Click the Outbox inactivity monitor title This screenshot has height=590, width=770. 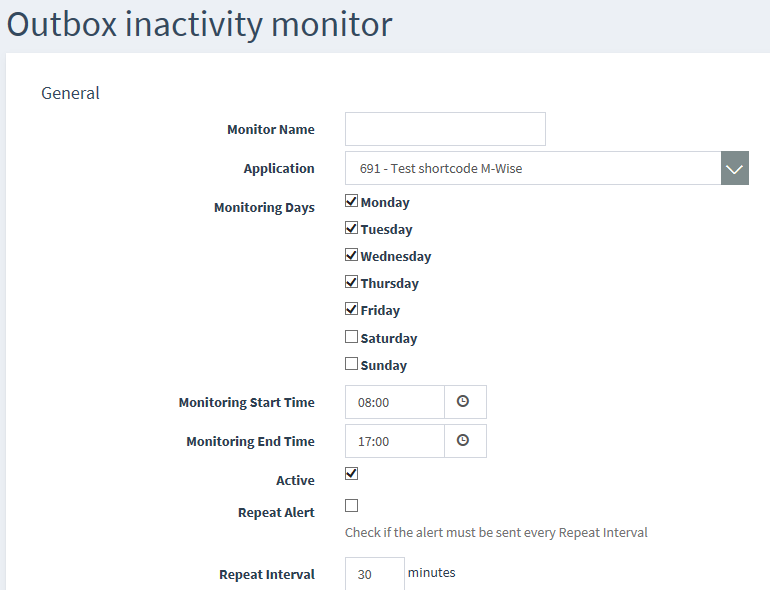click(199, 24)
